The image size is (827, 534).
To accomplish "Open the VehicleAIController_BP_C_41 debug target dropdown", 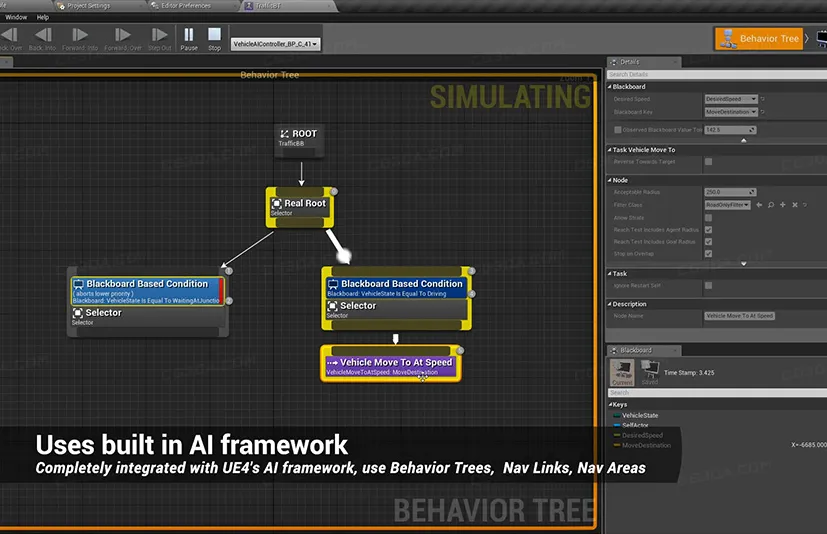I will [275, 44].
